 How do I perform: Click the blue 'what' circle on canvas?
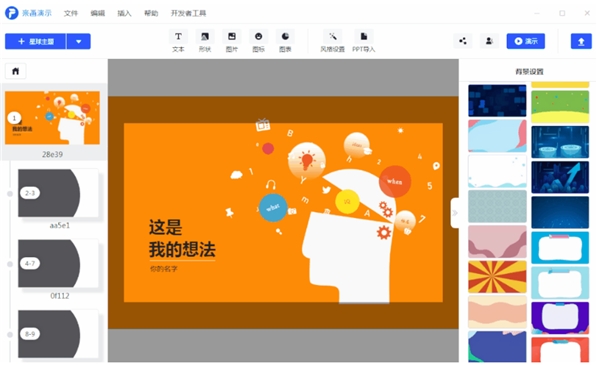click(x=273, y=208)
